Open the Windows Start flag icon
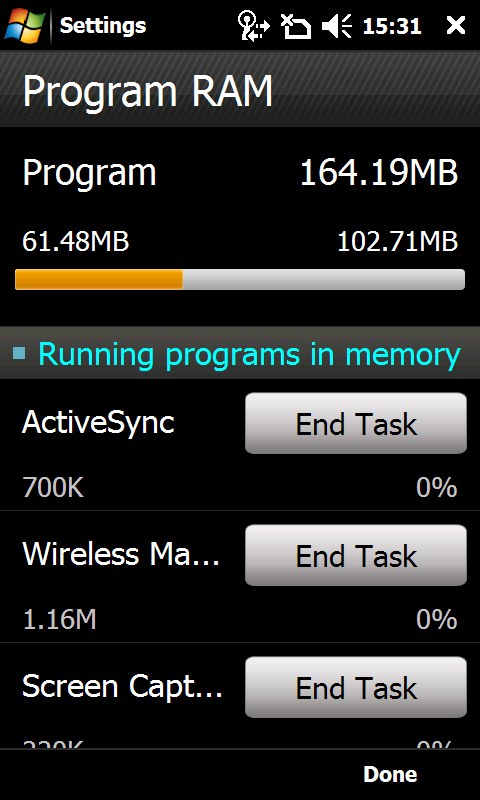The width and height of the screenshot is (480, 800). tap(24, 24)
